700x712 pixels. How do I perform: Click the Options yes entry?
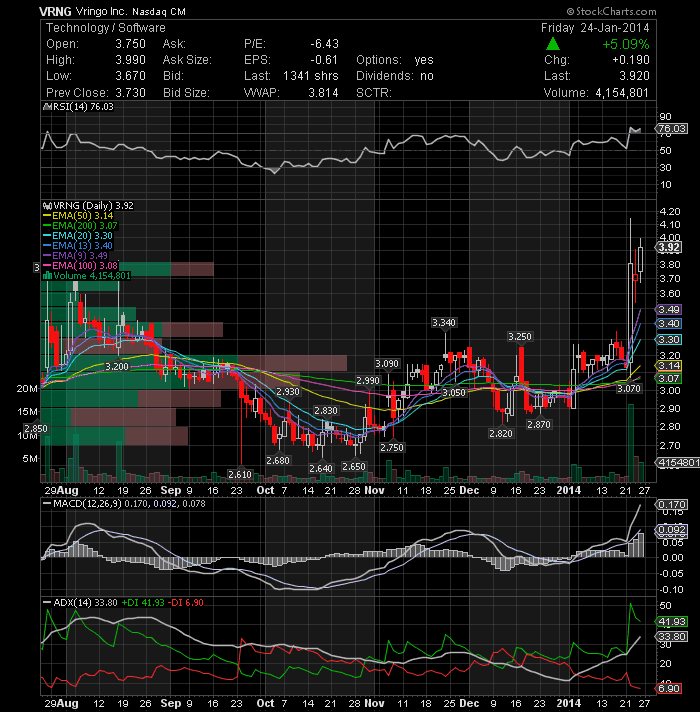[x=395, y=60]
